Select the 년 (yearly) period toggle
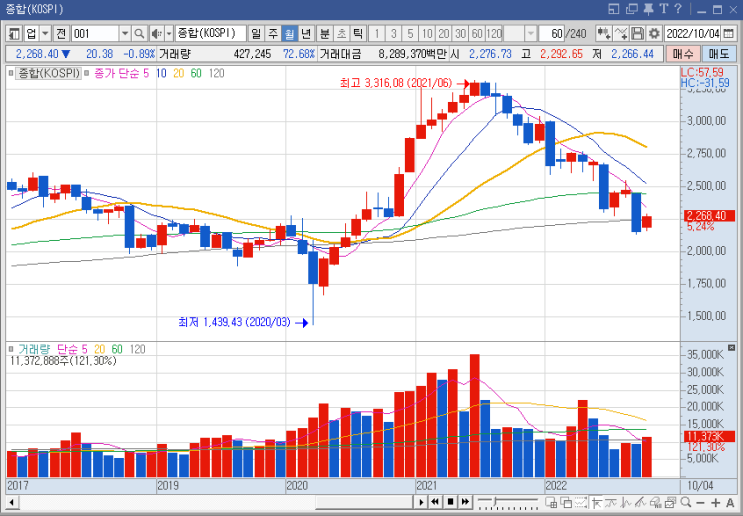 (306, 34)
